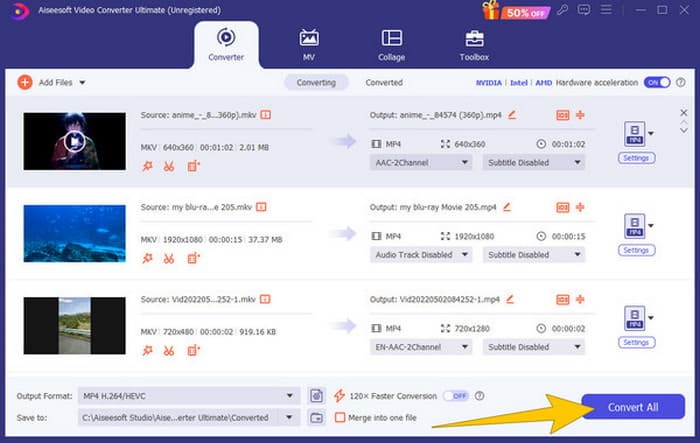Switch to the MV tab
Viewport: 700px width, 443px height.
(x=308, y=44)
